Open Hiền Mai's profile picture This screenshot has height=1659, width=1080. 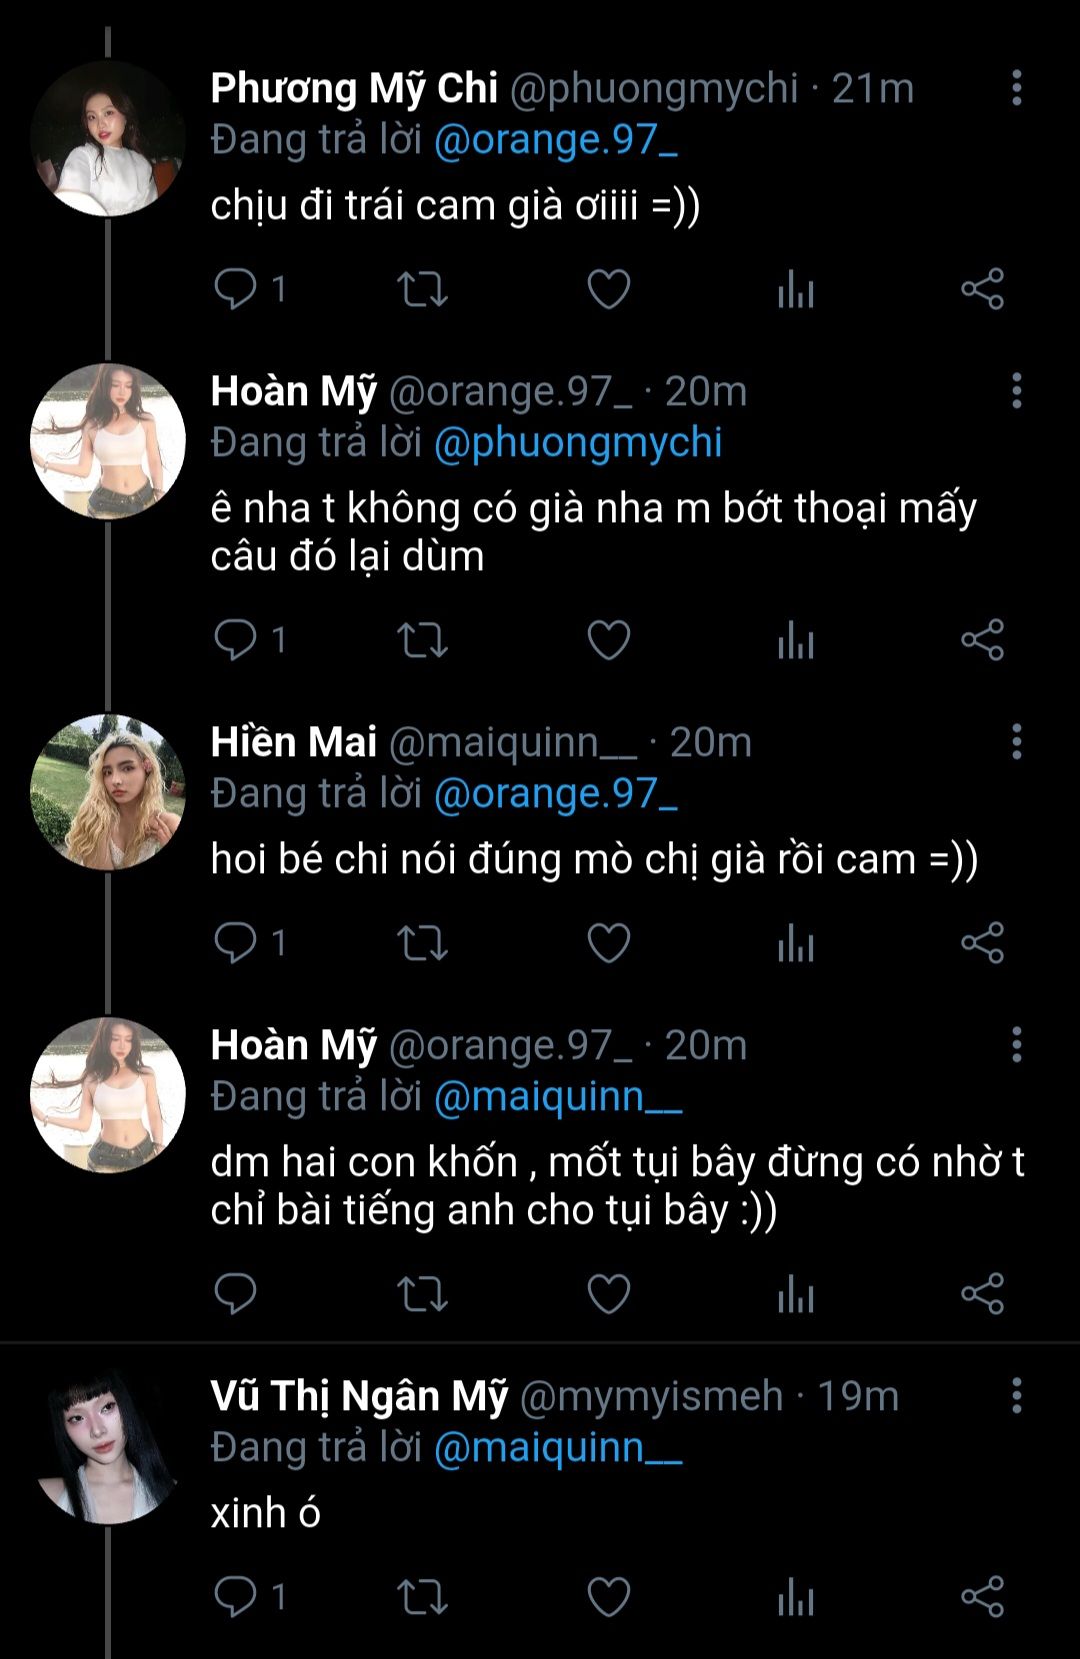(108, 792)
